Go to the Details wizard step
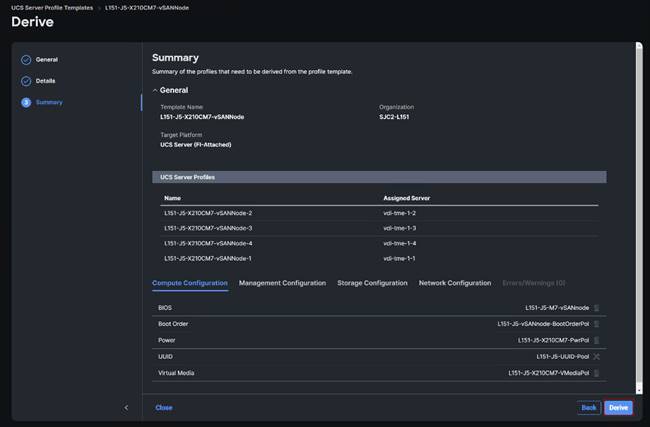650x427 pixels. [45, 81]
